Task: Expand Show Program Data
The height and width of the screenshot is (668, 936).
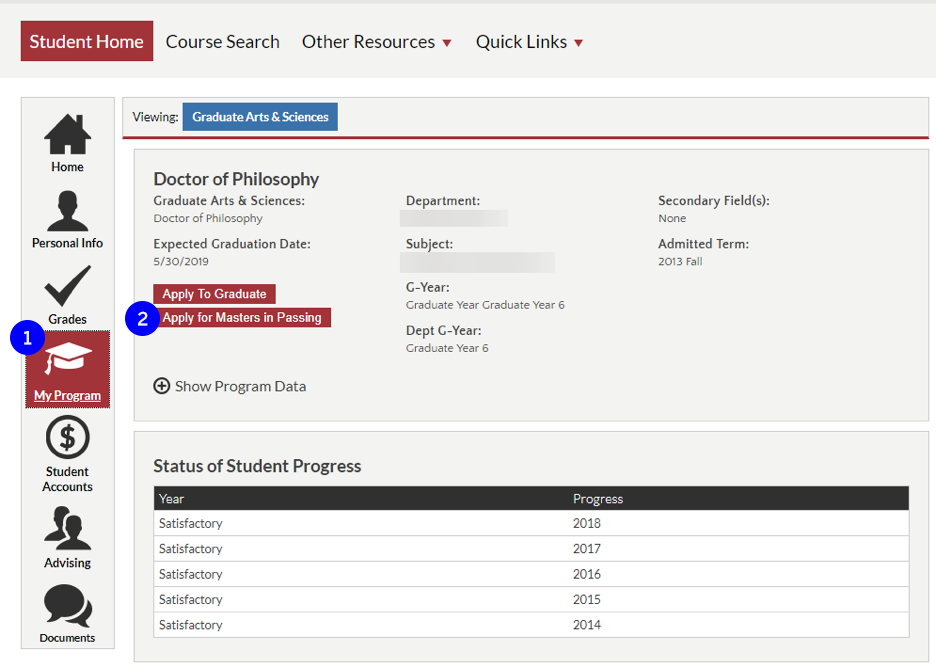Action: tap(230, 386)
